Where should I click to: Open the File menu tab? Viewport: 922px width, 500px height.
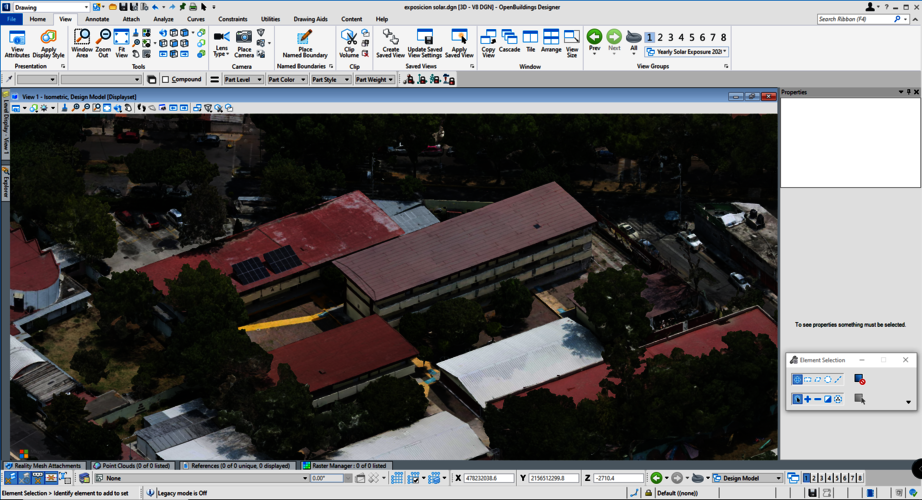tap(11, 19)
